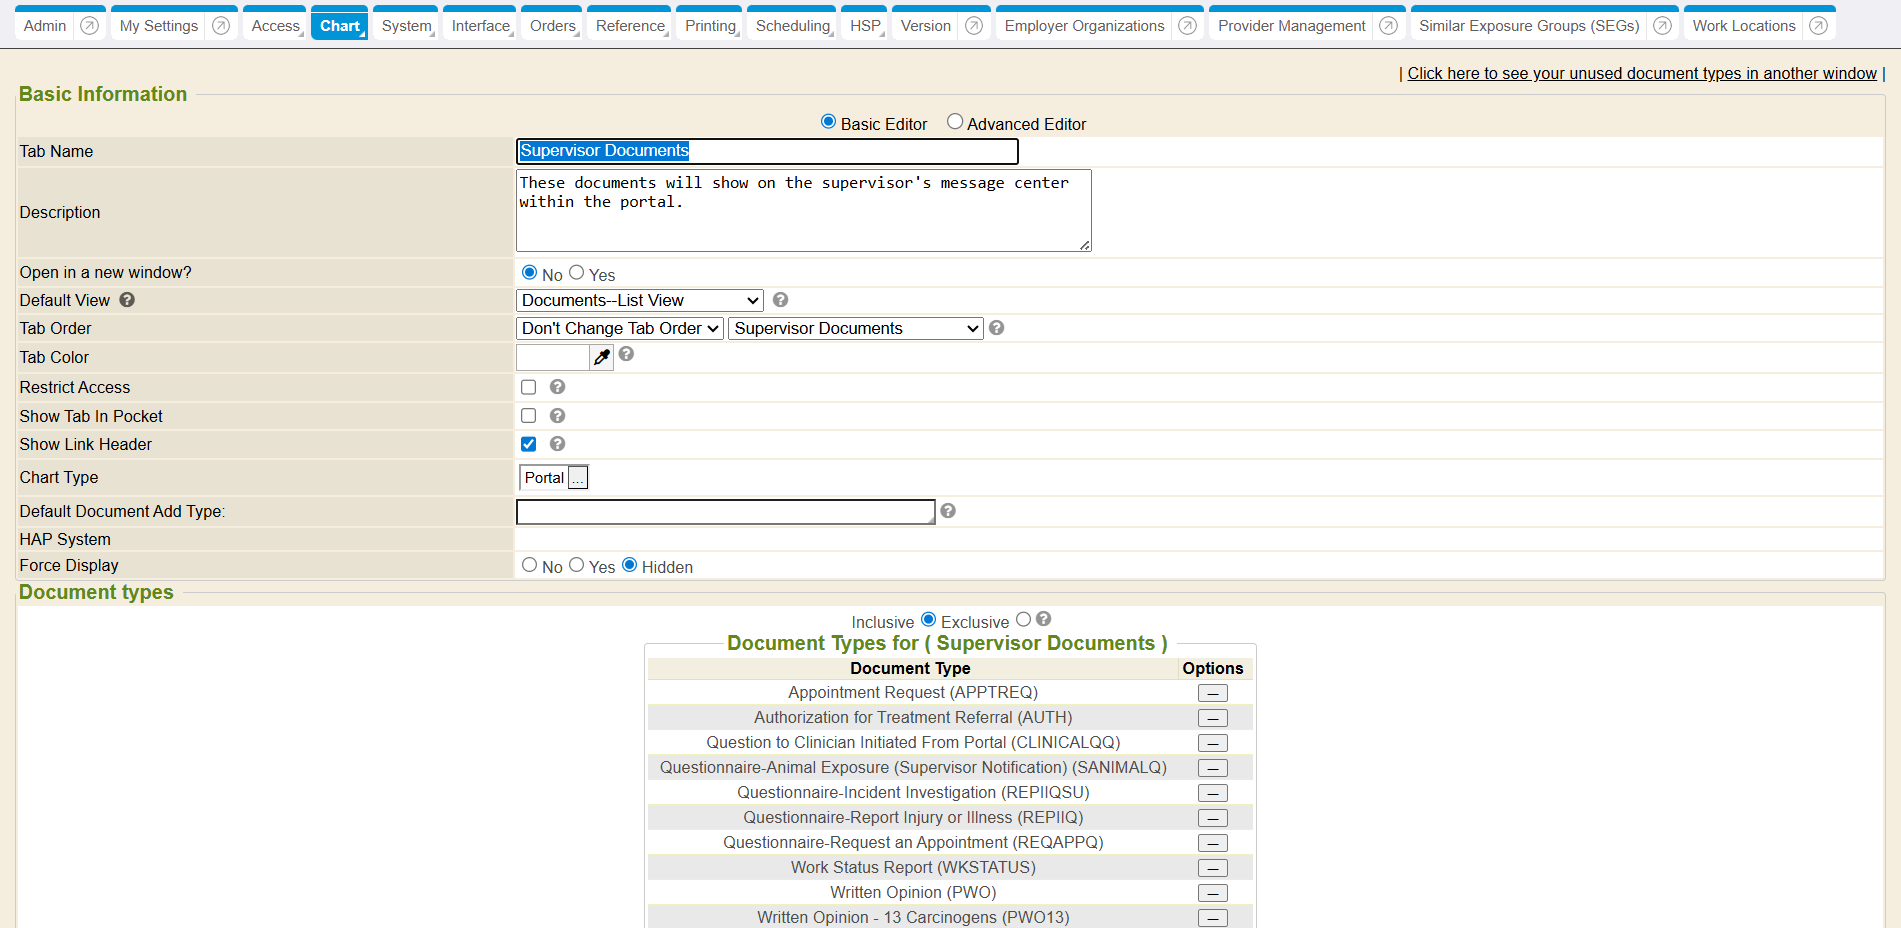Open Work Locations pop-out arrow icon

[1818, 26]
